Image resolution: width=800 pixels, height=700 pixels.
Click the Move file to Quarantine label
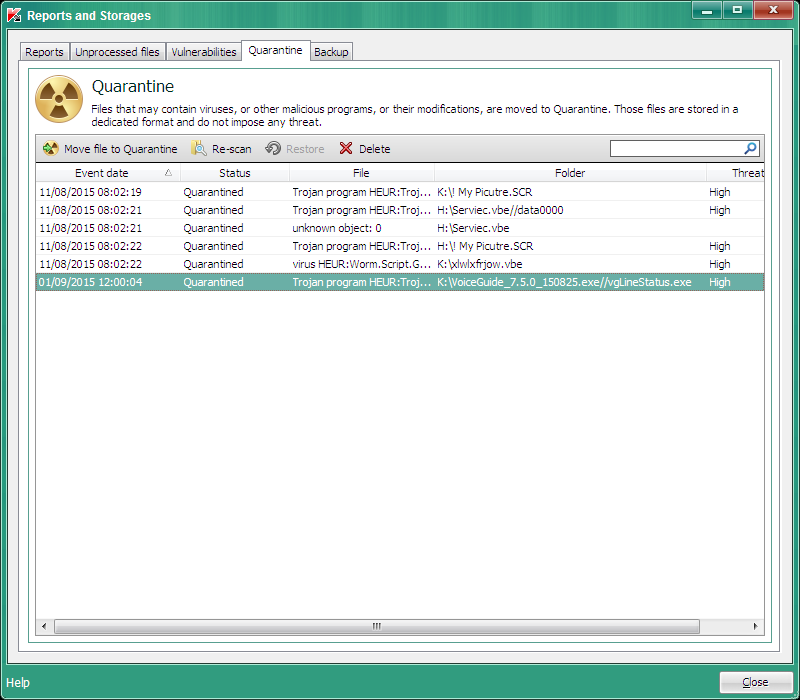(x=120, y=149)
